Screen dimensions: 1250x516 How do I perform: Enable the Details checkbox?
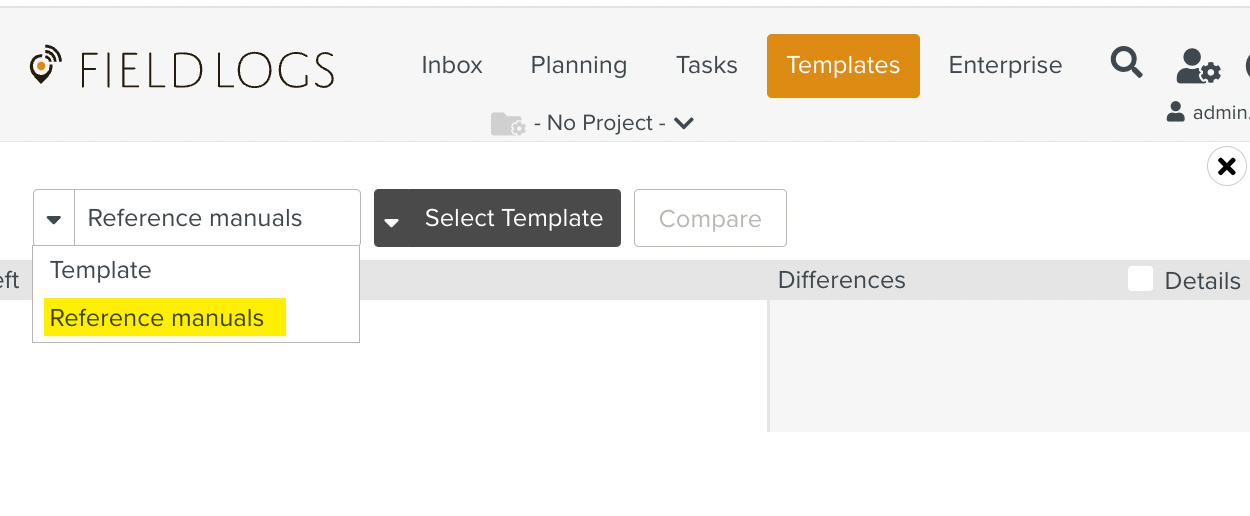[x=1140, y=280]
